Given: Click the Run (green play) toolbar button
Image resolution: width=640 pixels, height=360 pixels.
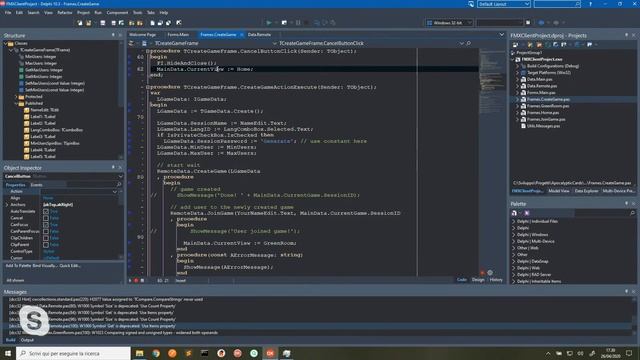Looking at the screenshot, I should pyautogui.click(x=269, y=23).
